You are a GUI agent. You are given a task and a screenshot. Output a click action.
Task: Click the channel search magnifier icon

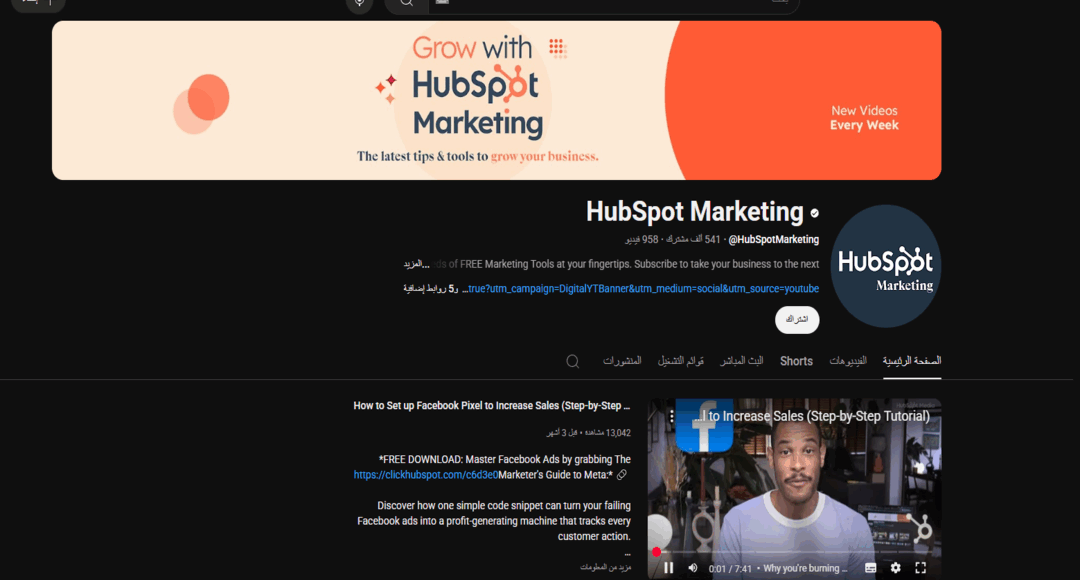pyautogui.click(x=571, y=360)
